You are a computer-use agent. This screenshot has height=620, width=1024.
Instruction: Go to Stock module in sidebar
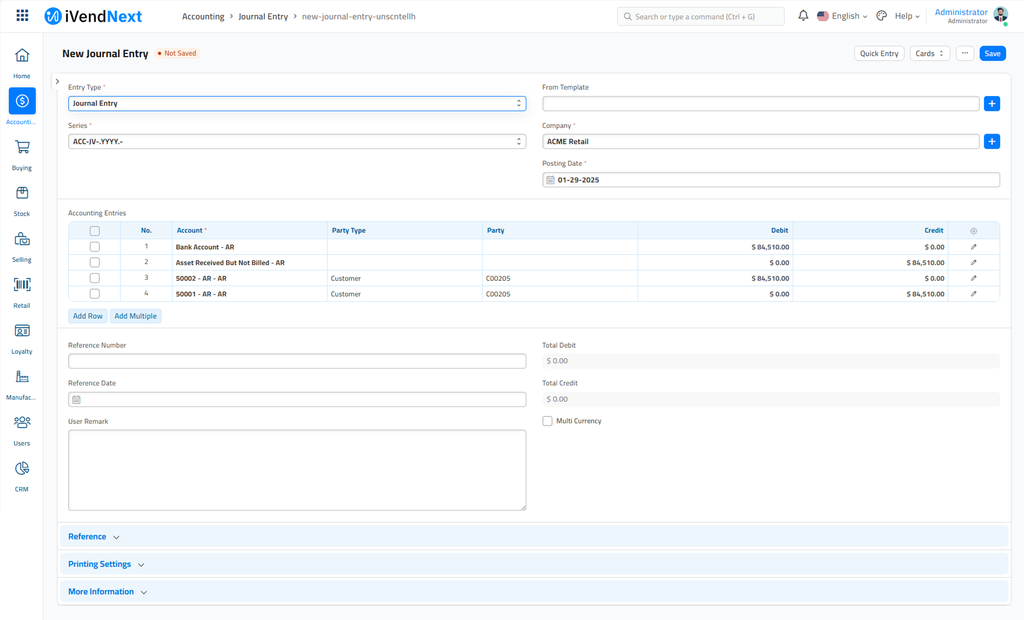tap(22, 194)
